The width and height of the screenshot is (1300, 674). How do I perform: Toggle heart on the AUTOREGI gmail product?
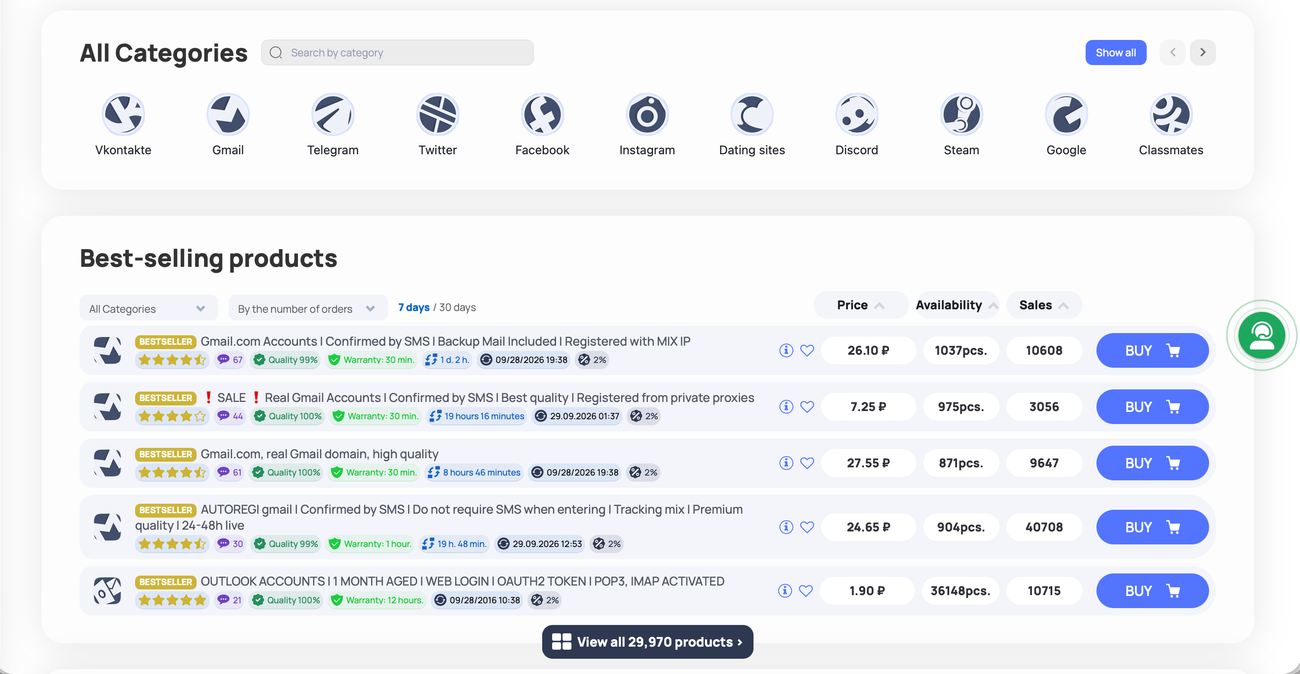[807, 527]
